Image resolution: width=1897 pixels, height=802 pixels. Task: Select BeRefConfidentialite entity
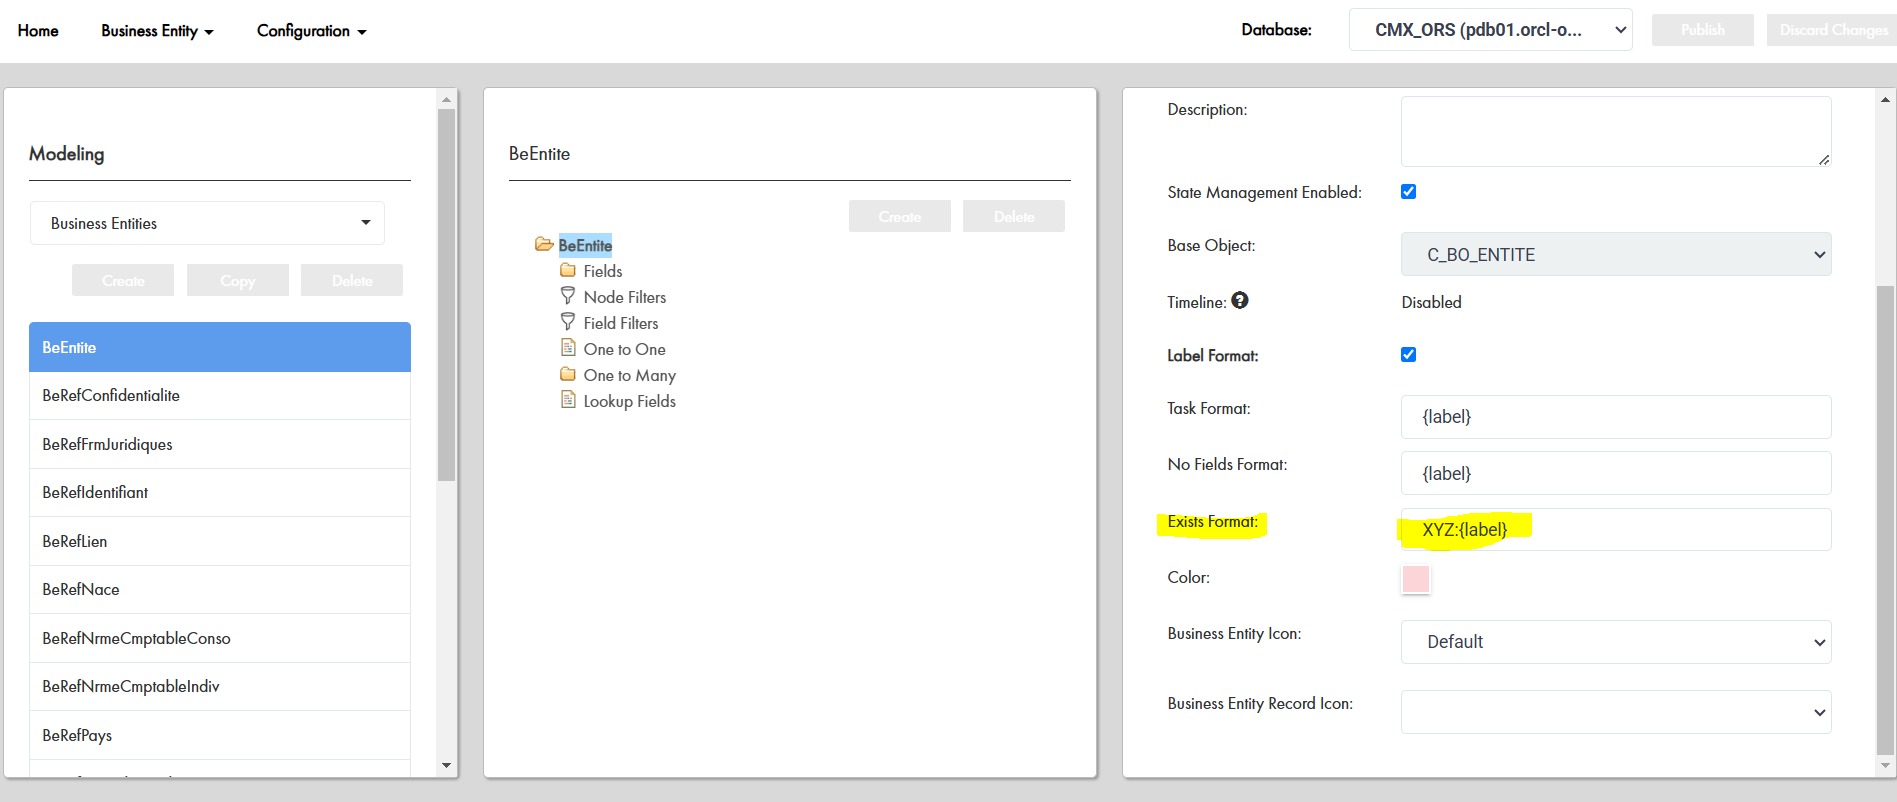click(x=220, y=396)
